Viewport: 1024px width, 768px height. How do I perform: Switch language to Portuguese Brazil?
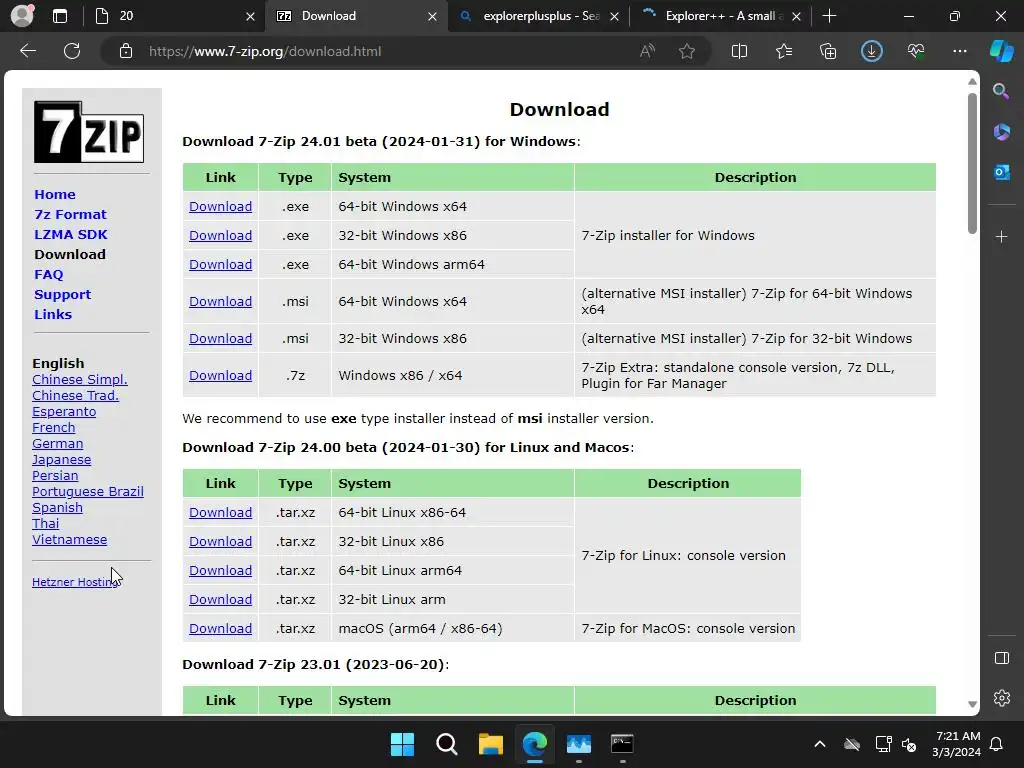click(88, 492)
